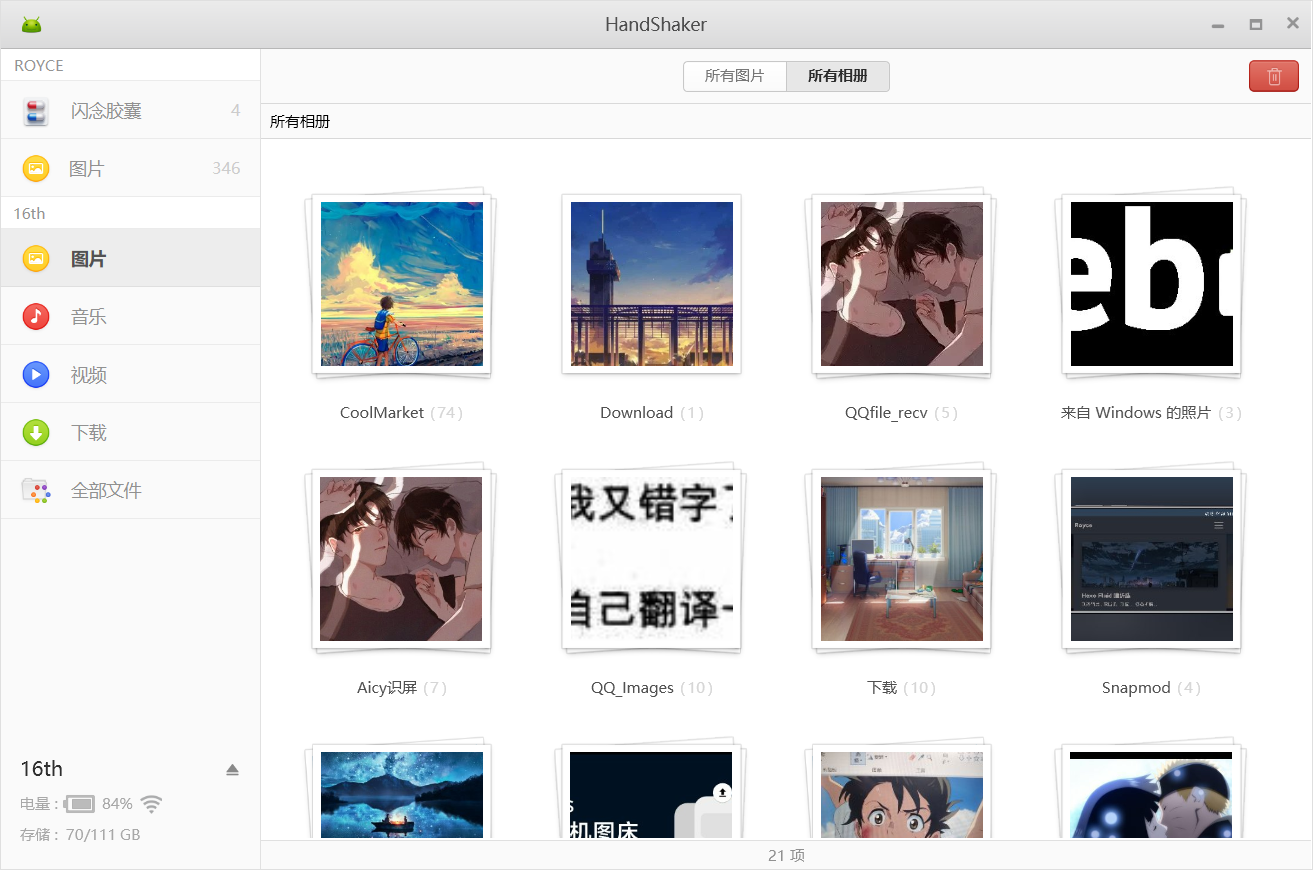Click the Download (1) album label
This screenshot has width=1313, height=870.
click(x=652, y=413)
